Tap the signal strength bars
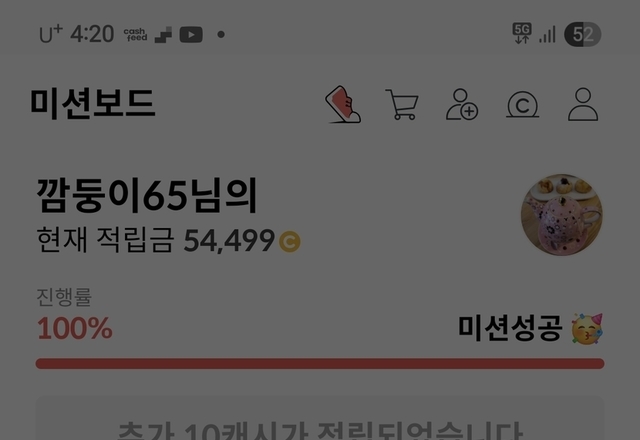The height and width of the screenshot is (440, 640). click(x=547, y=35)
